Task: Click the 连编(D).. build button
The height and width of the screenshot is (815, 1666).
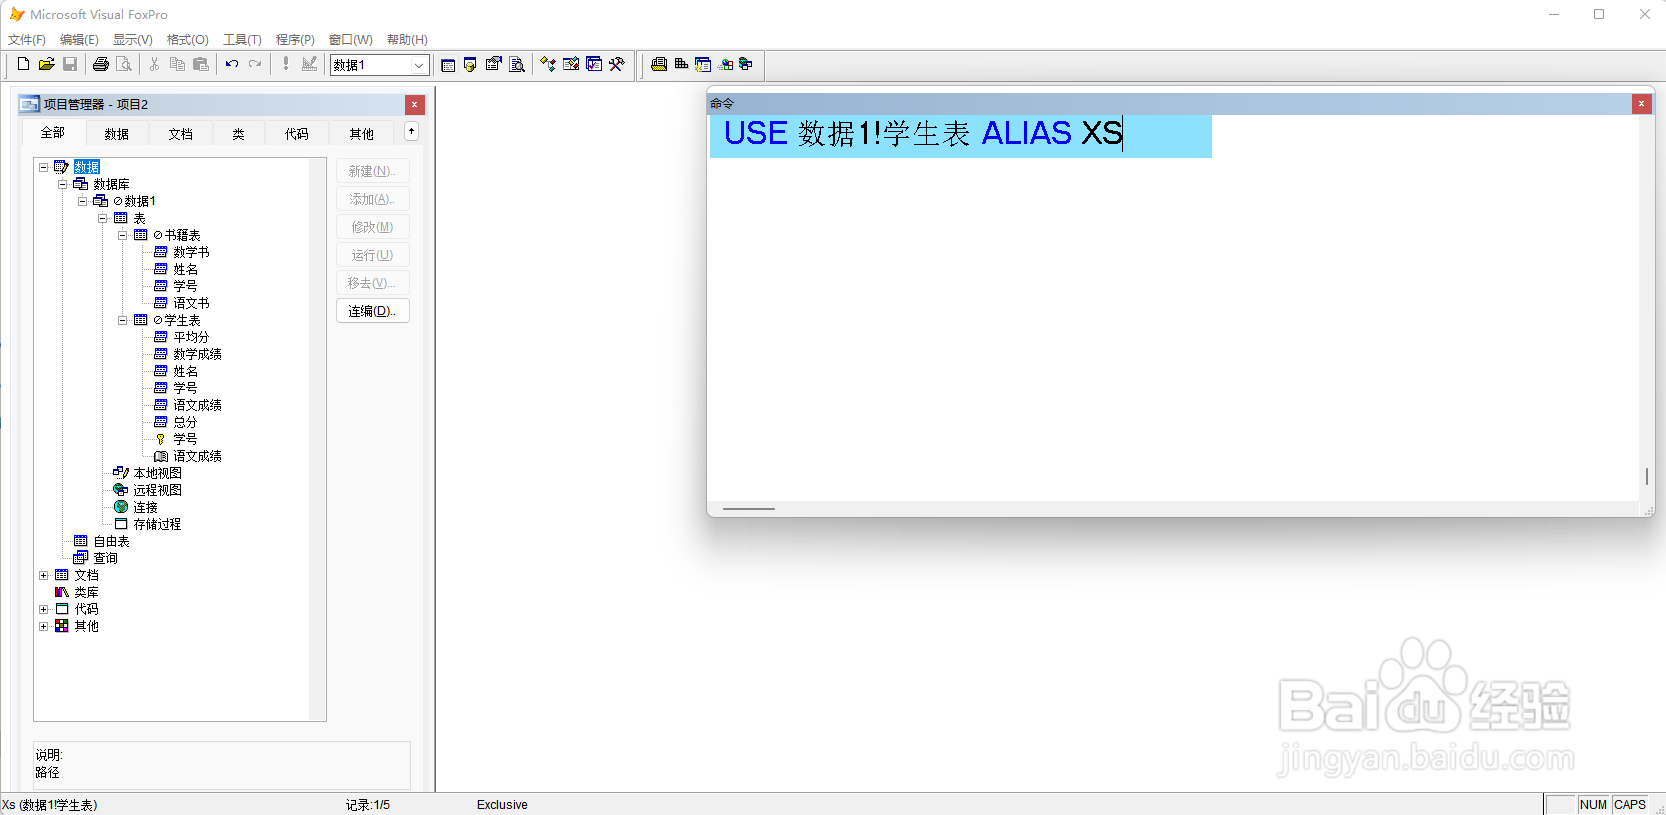Action: [x=372, y=311]
